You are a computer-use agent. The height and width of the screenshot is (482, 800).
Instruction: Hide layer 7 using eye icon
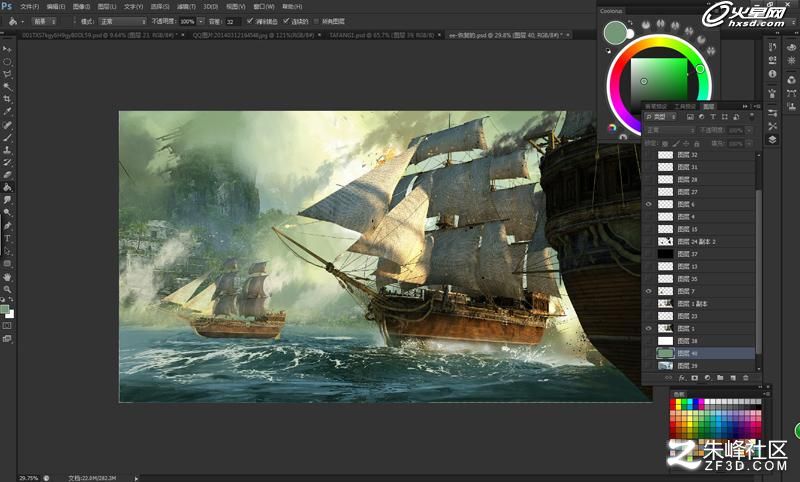click(649, 291)
